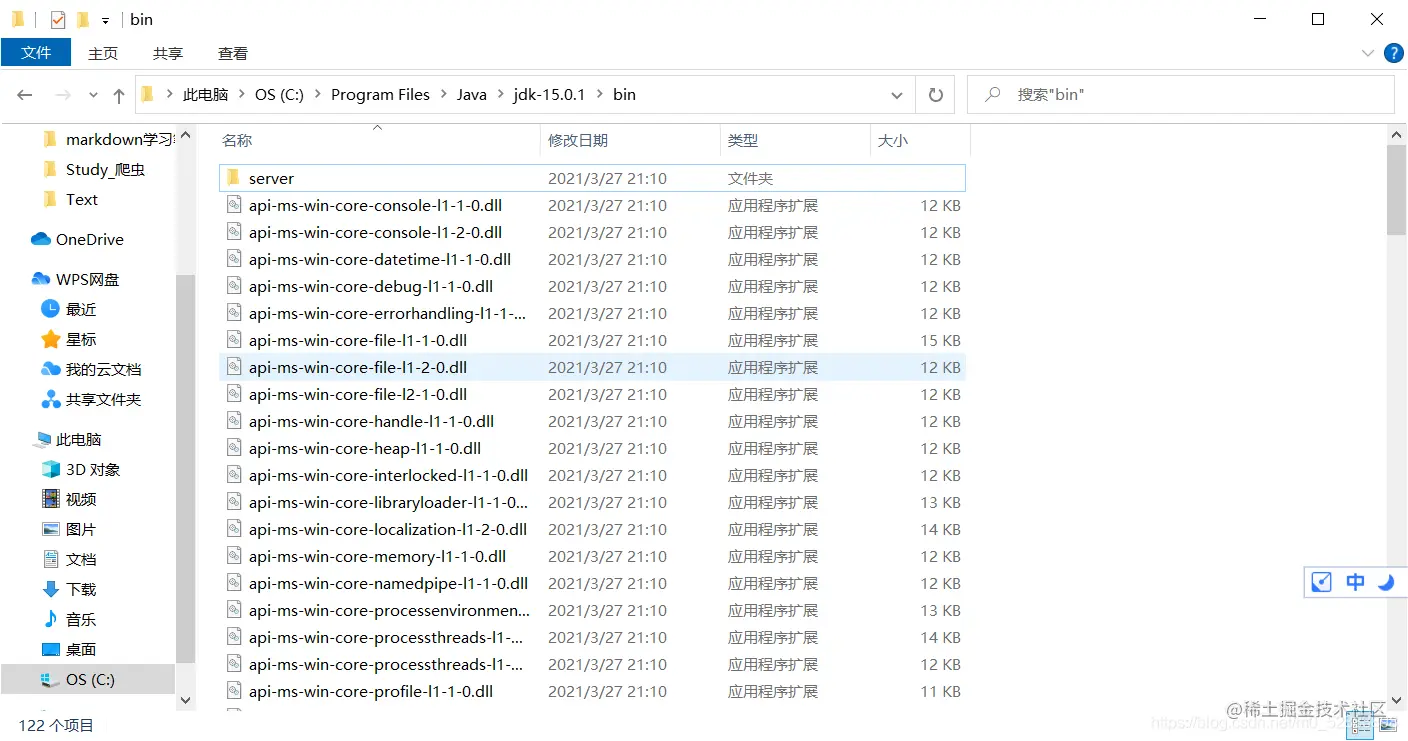1408x741 pixels.
Task: Select the 此电脑 computer icon in the sidebar
Action: pyautogui.click(x=41, y=439)
